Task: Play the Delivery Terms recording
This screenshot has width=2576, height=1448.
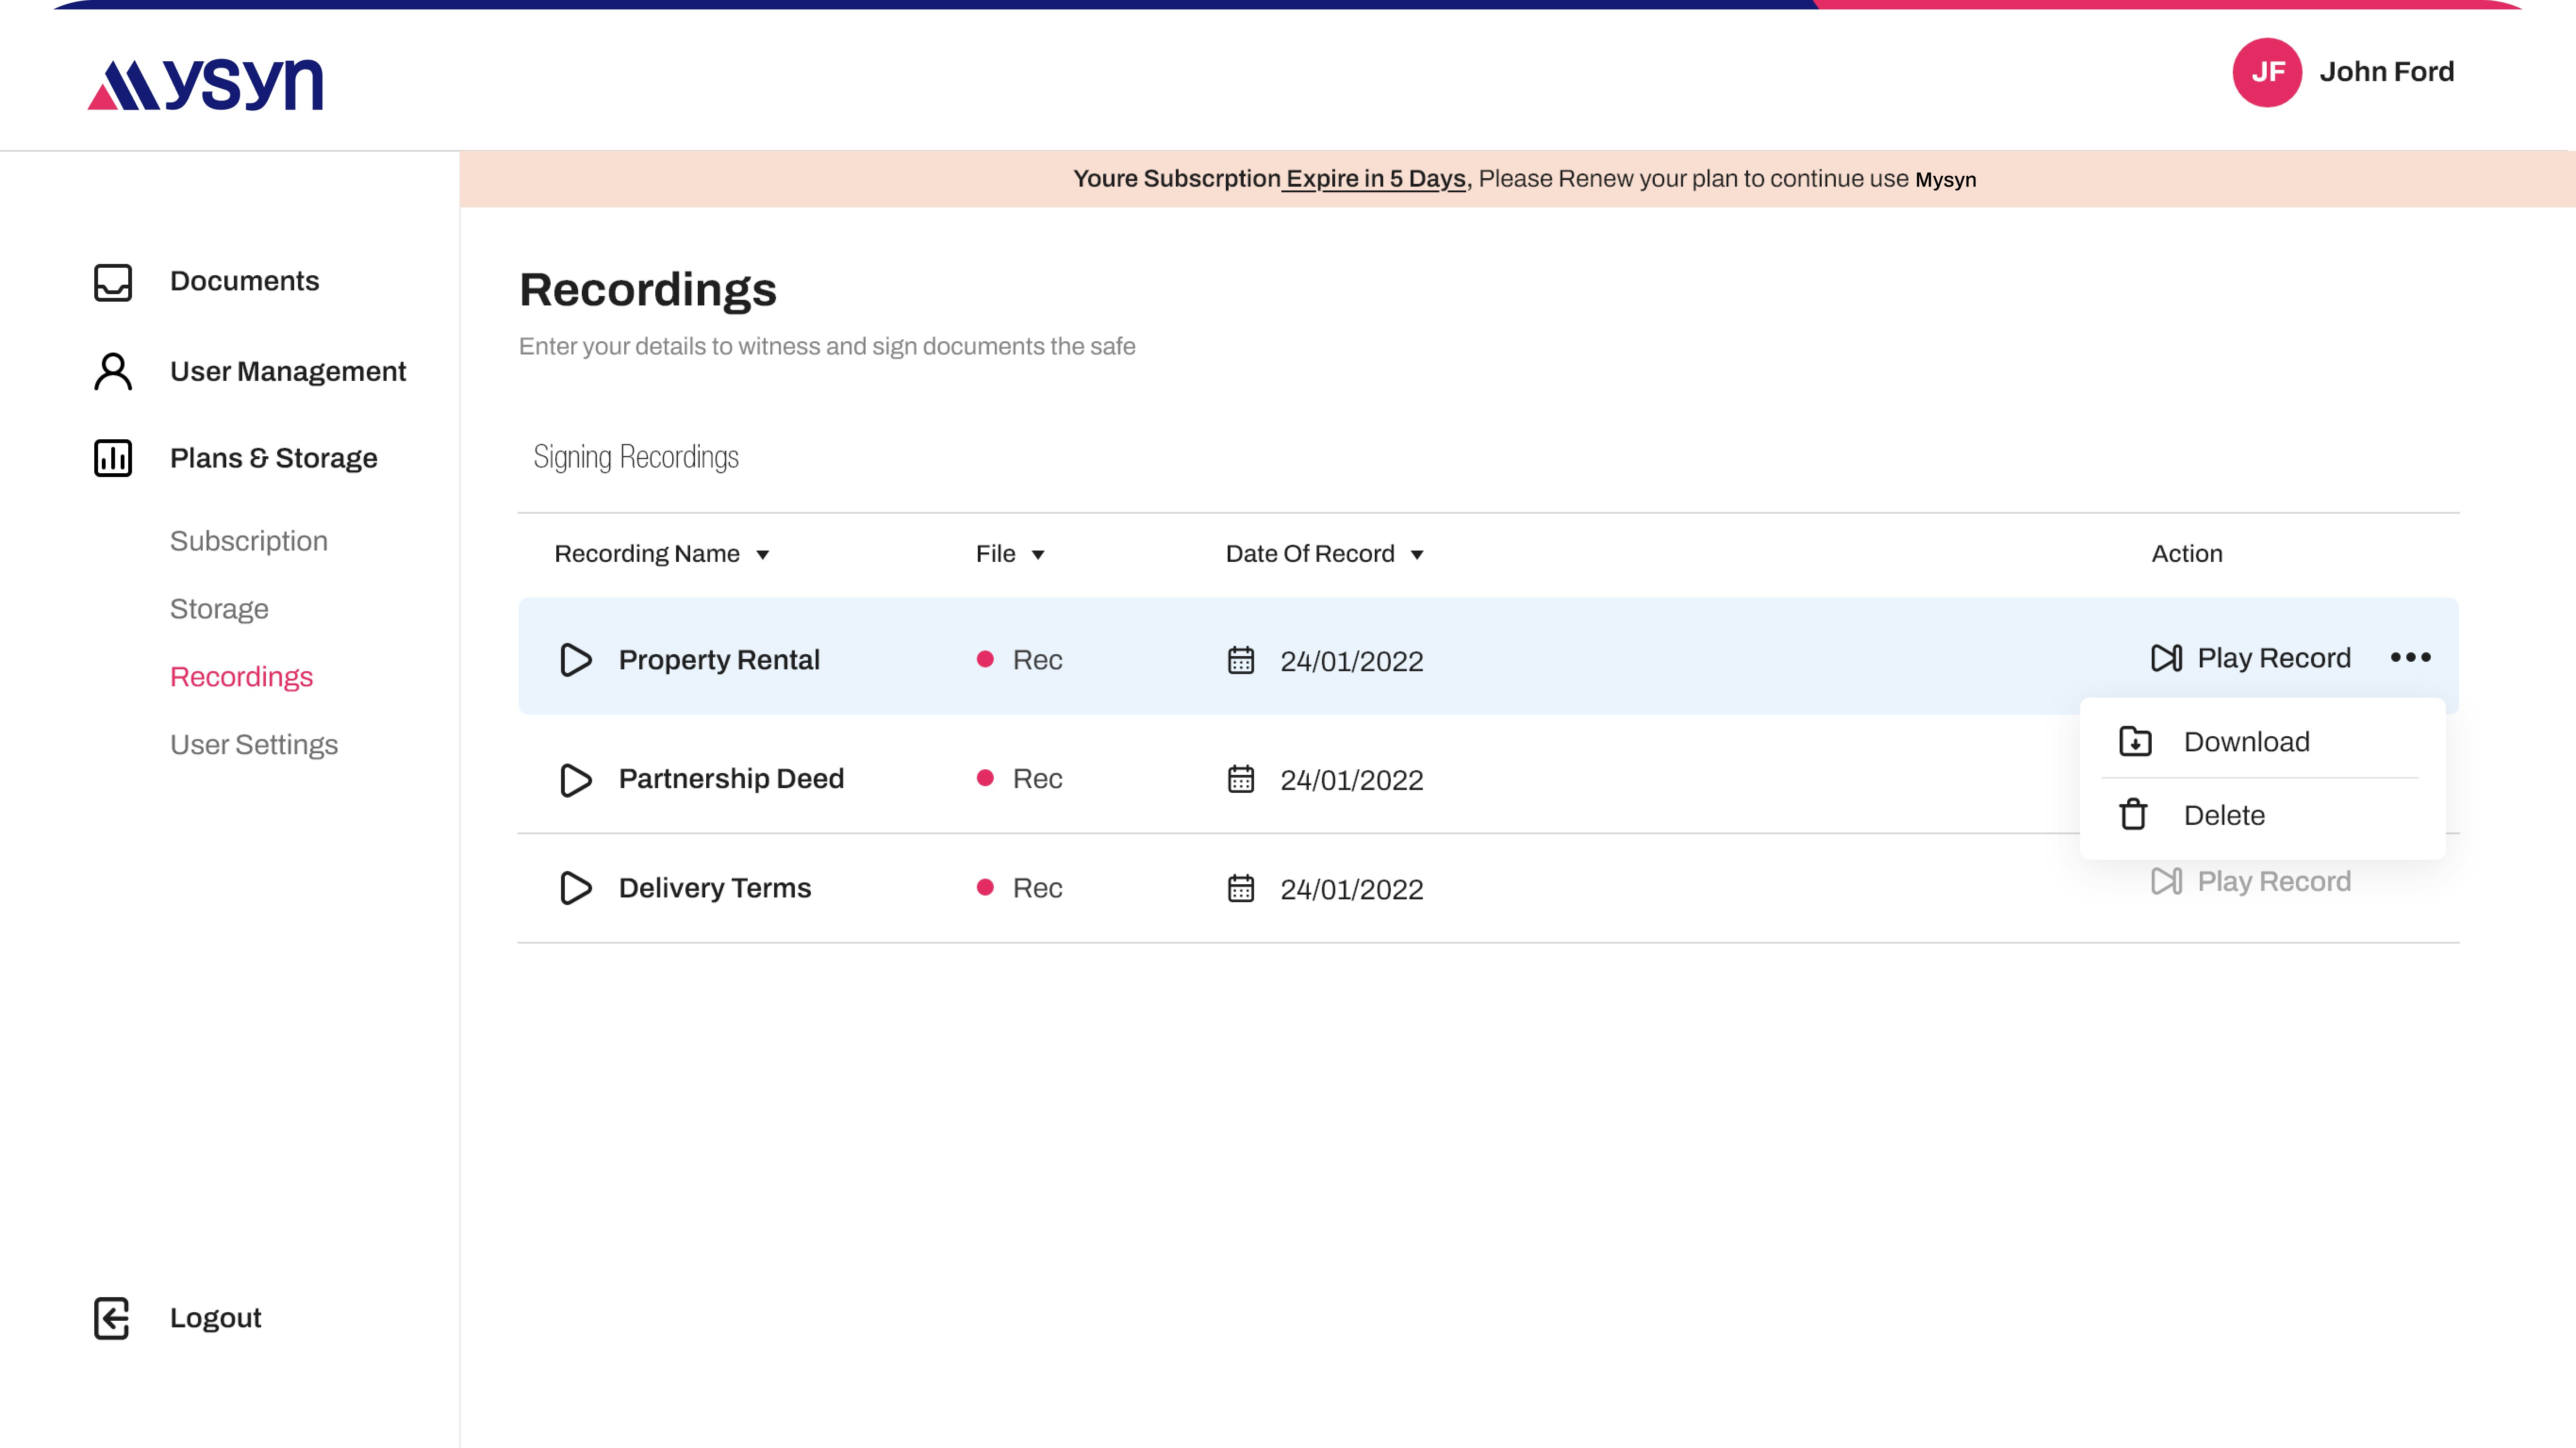Action: tap(575, 888)
